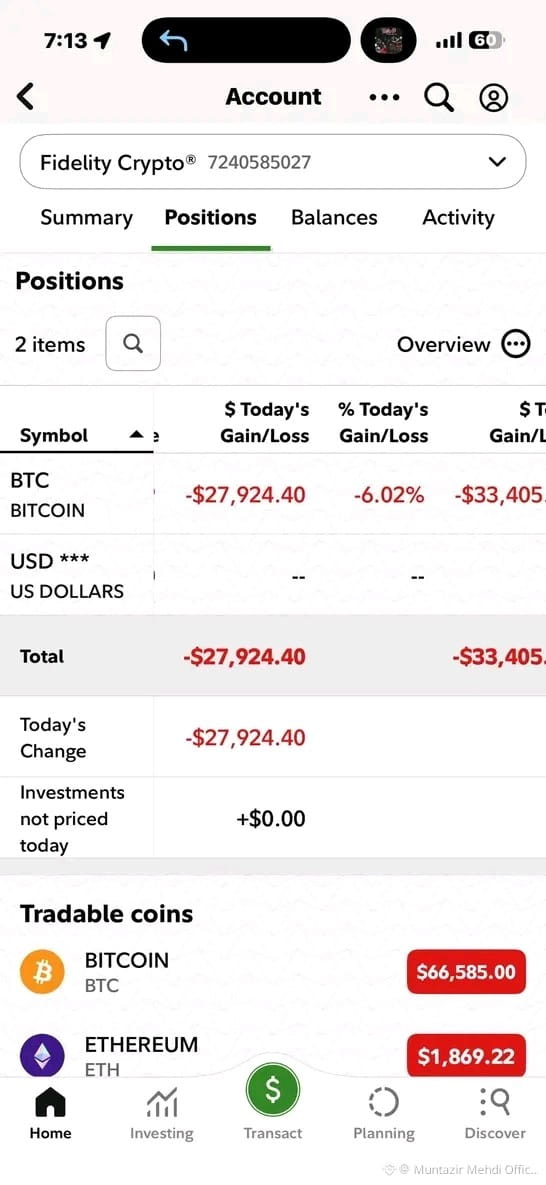Image resolution: width=546 pixels, height=1185 pixels.
Task: Tap the iOS return-to-app arrow pill
Action: pyautogui.click(x=247, y=40)
